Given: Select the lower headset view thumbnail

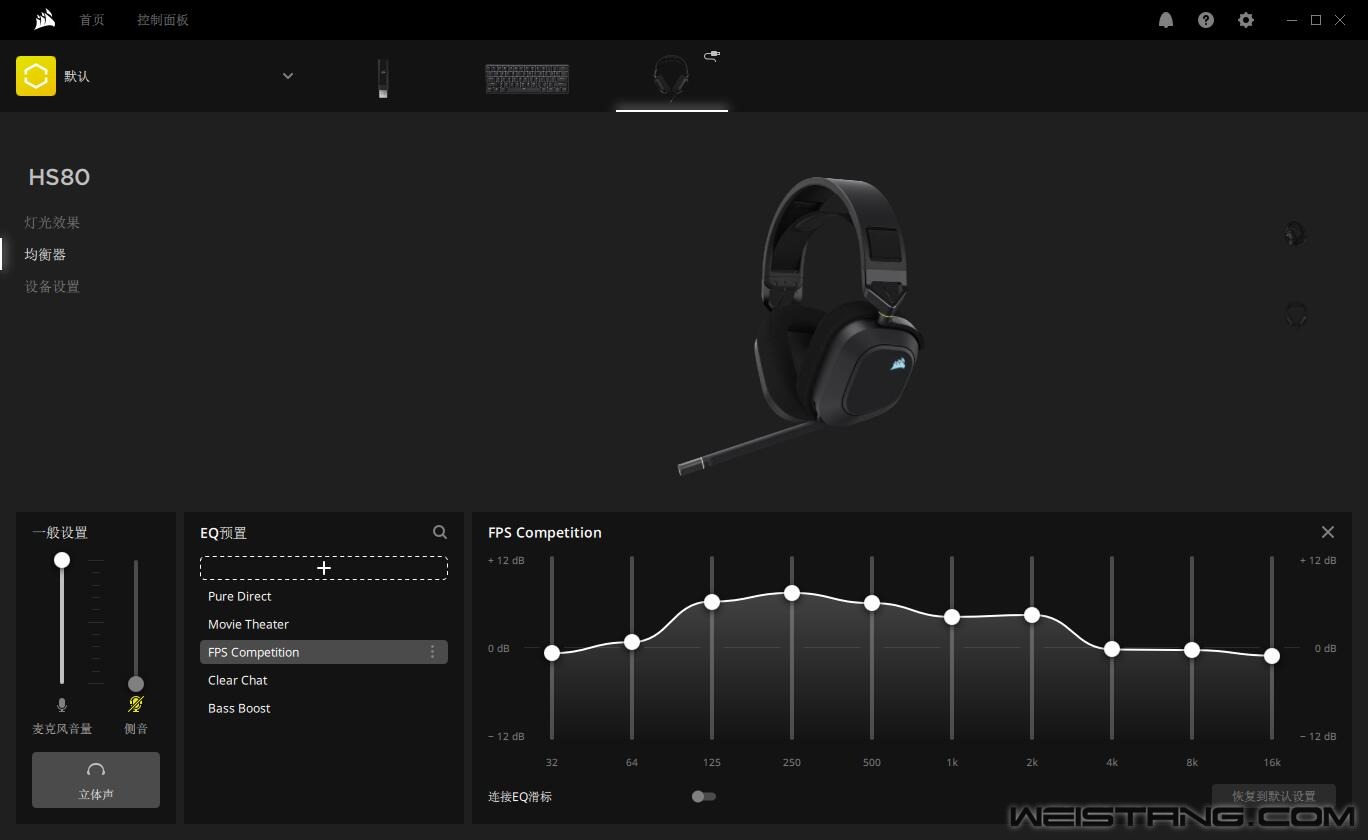Looking at the screenshot, I should coord(1295,315).
